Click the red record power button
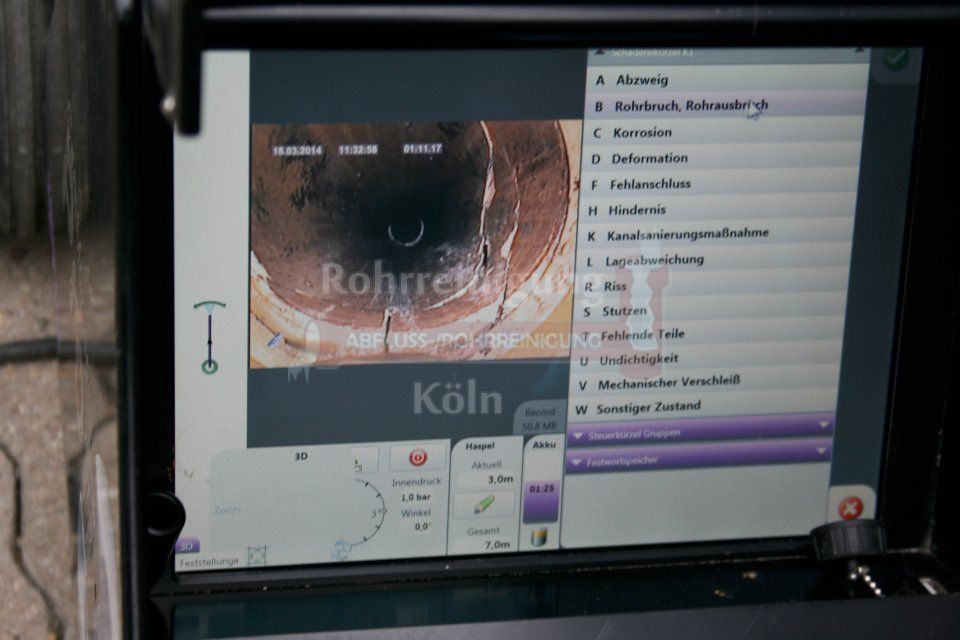The width and height of the screenshot is (960, 640). (418, 457)
